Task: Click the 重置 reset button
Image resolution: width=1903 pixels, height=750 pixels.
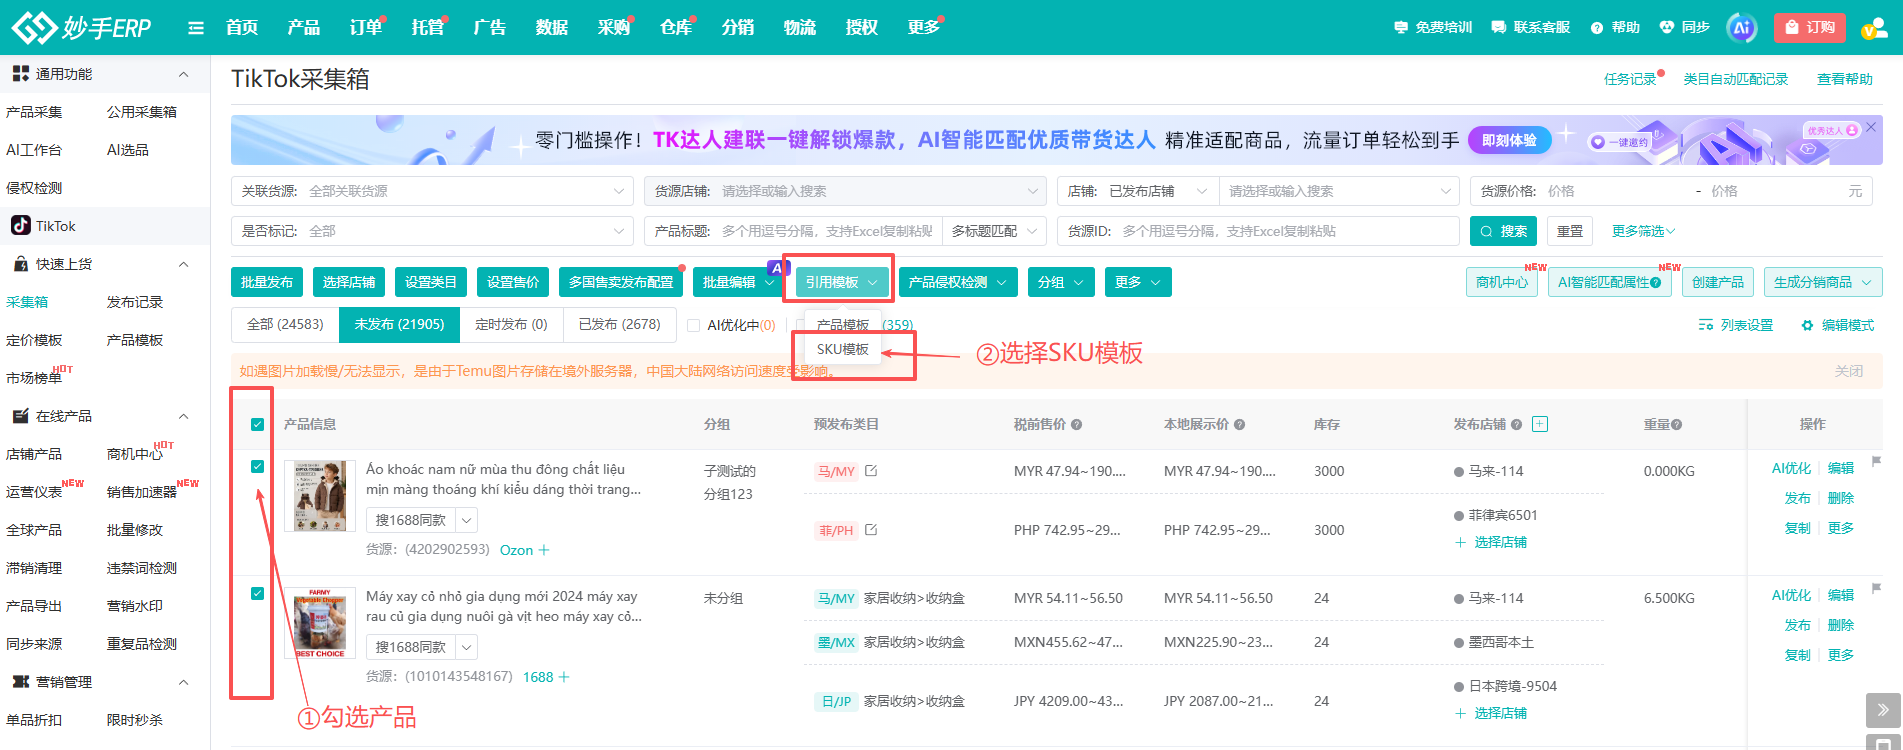Action: coord(1570,231)
